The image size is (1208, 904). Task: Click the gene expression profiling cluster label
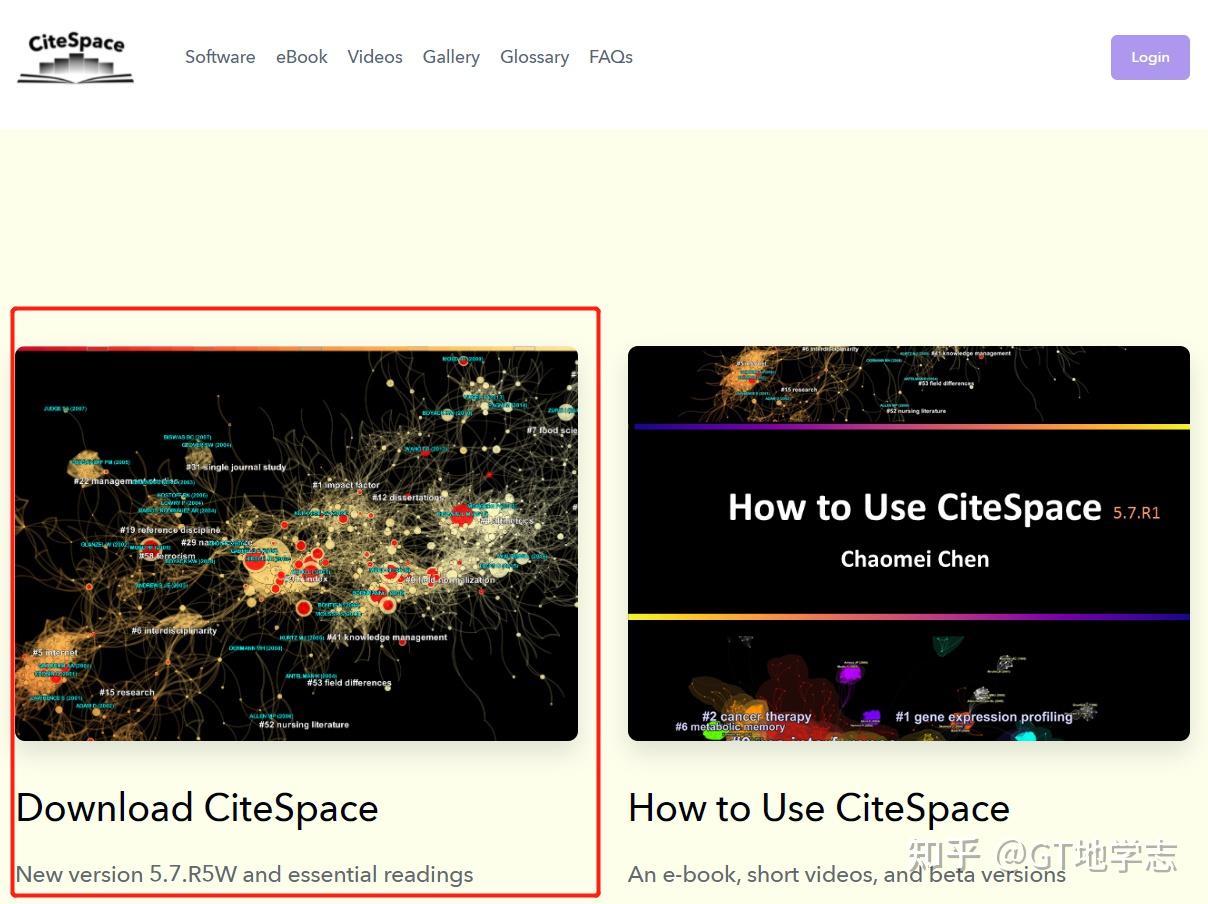point(985,717)
